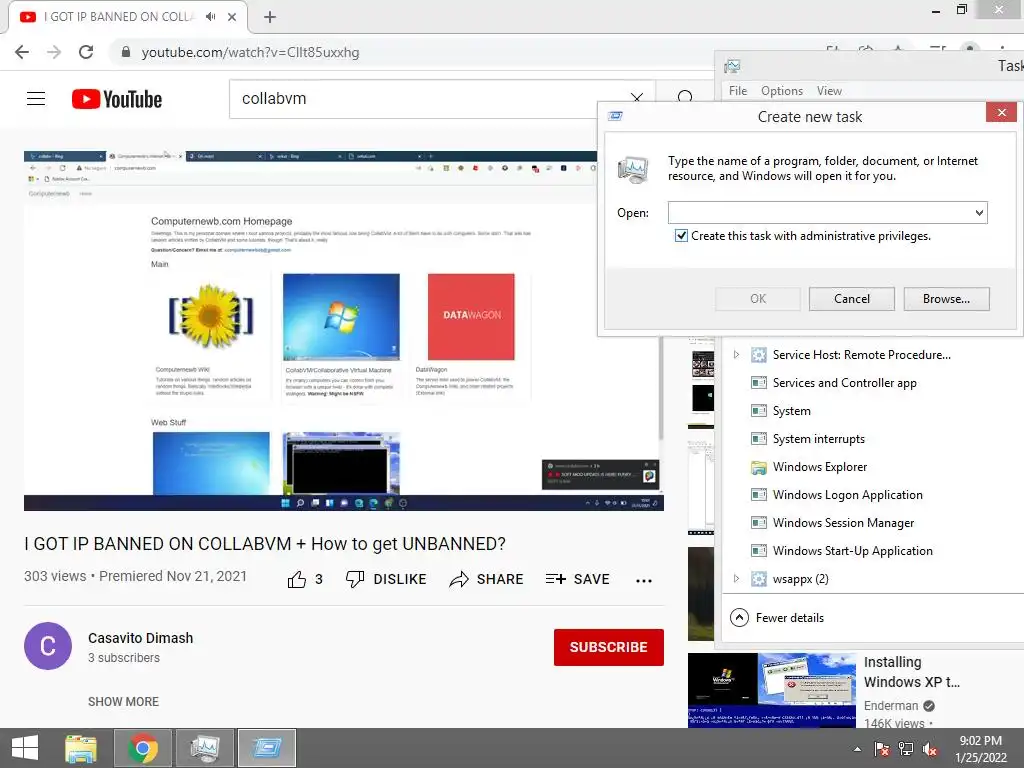
Task: Open the dropdown arrow of the Open field
Action: point(979,213)
